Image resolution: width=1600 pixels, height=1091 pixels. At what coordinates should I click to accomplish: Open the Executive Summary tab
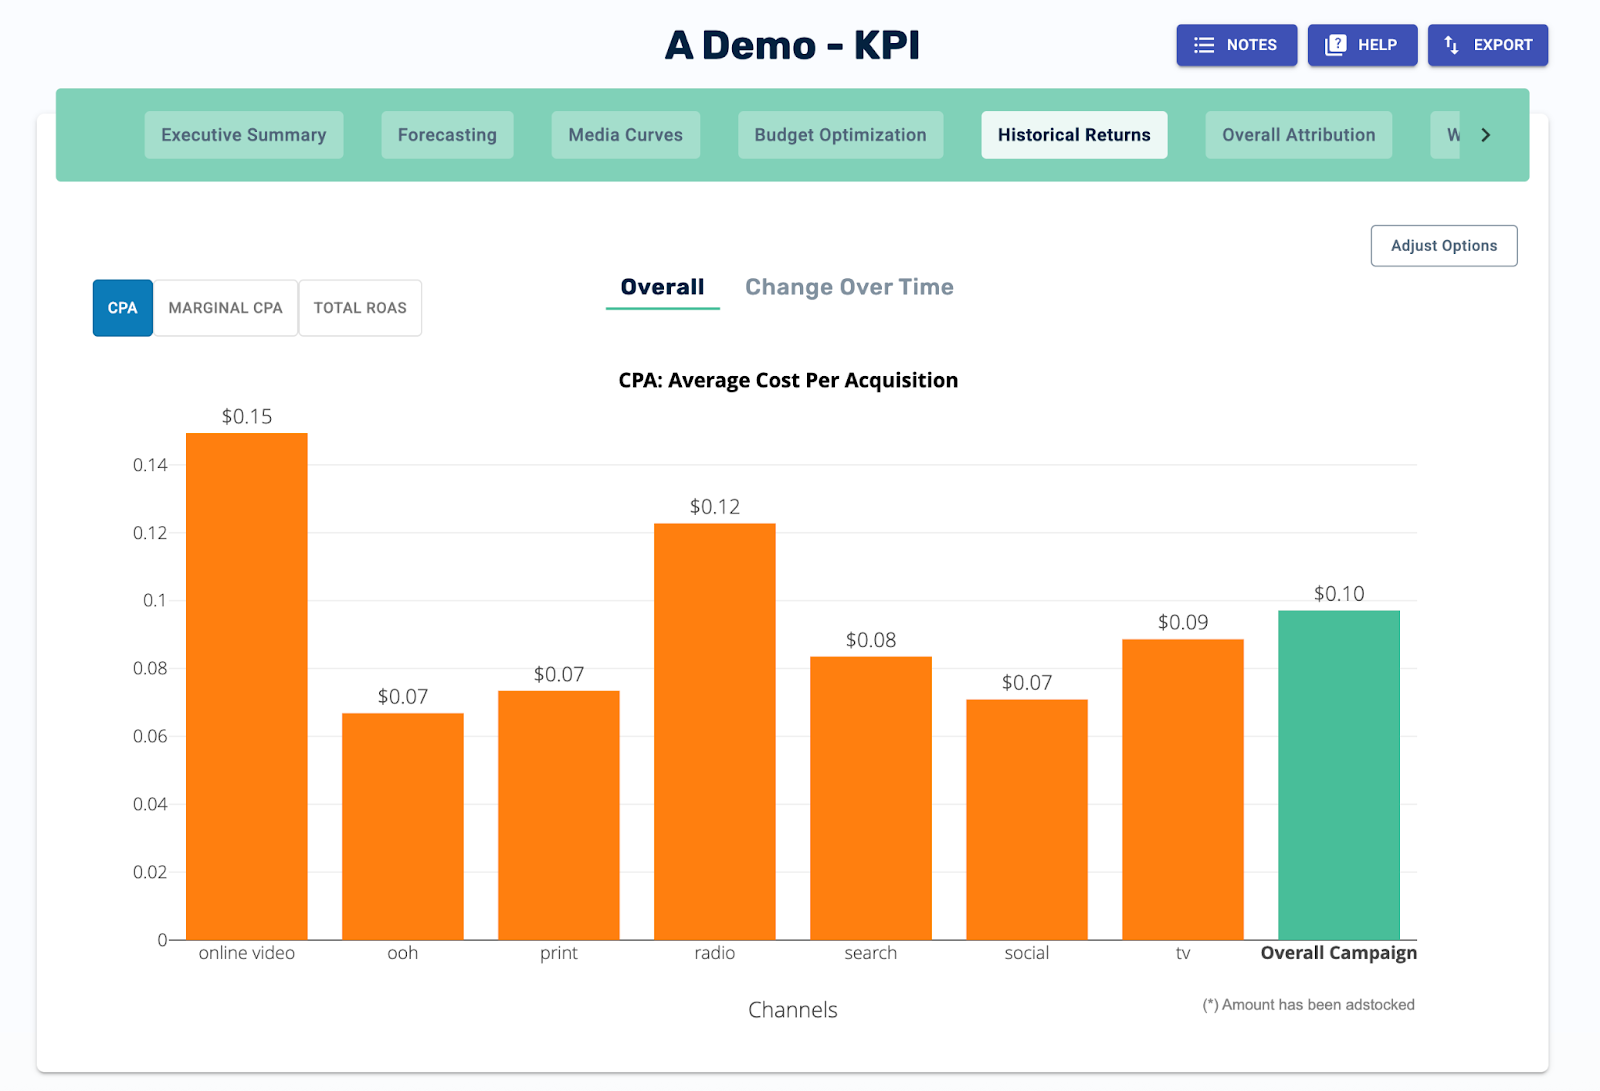tap(243, 134)
